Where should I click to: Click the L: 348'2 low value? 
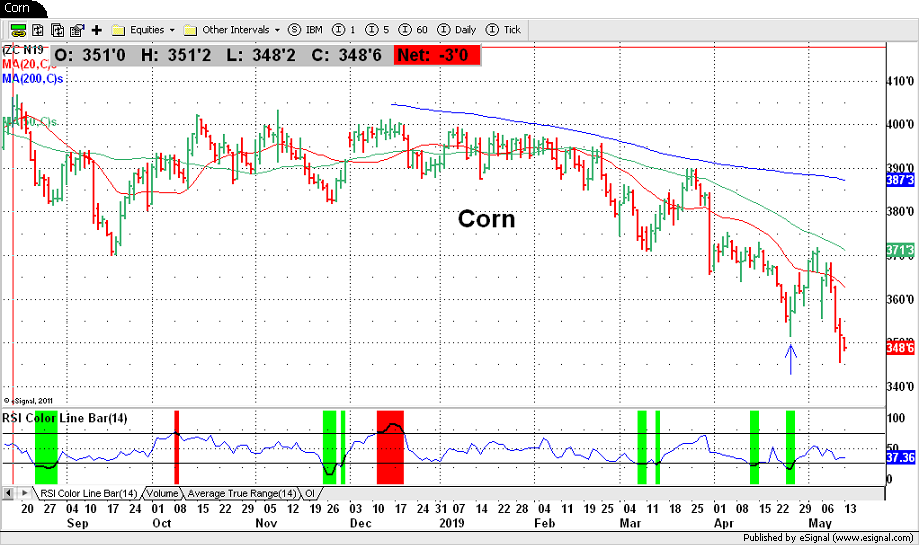point(261,55)
